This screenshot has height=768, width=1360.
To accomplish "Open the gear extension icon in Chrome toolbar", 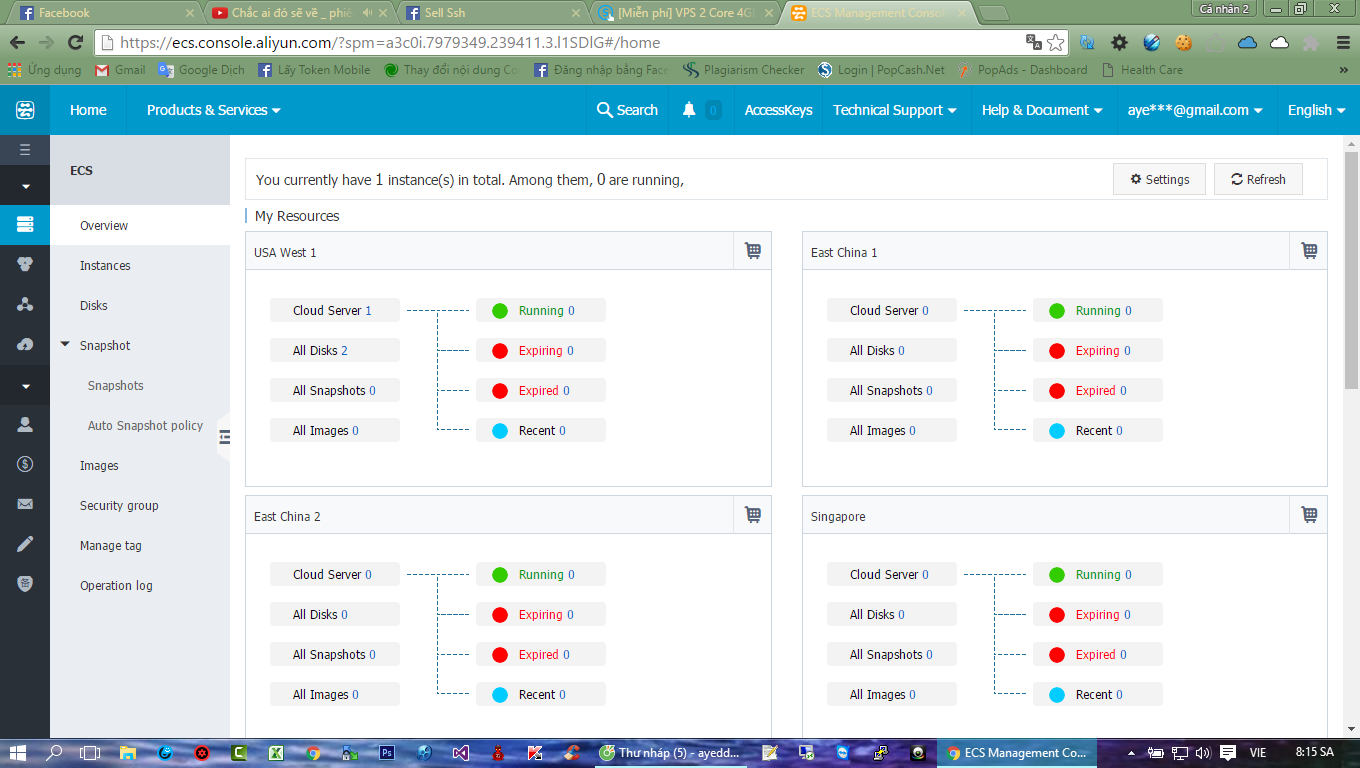I will 1120,42.
